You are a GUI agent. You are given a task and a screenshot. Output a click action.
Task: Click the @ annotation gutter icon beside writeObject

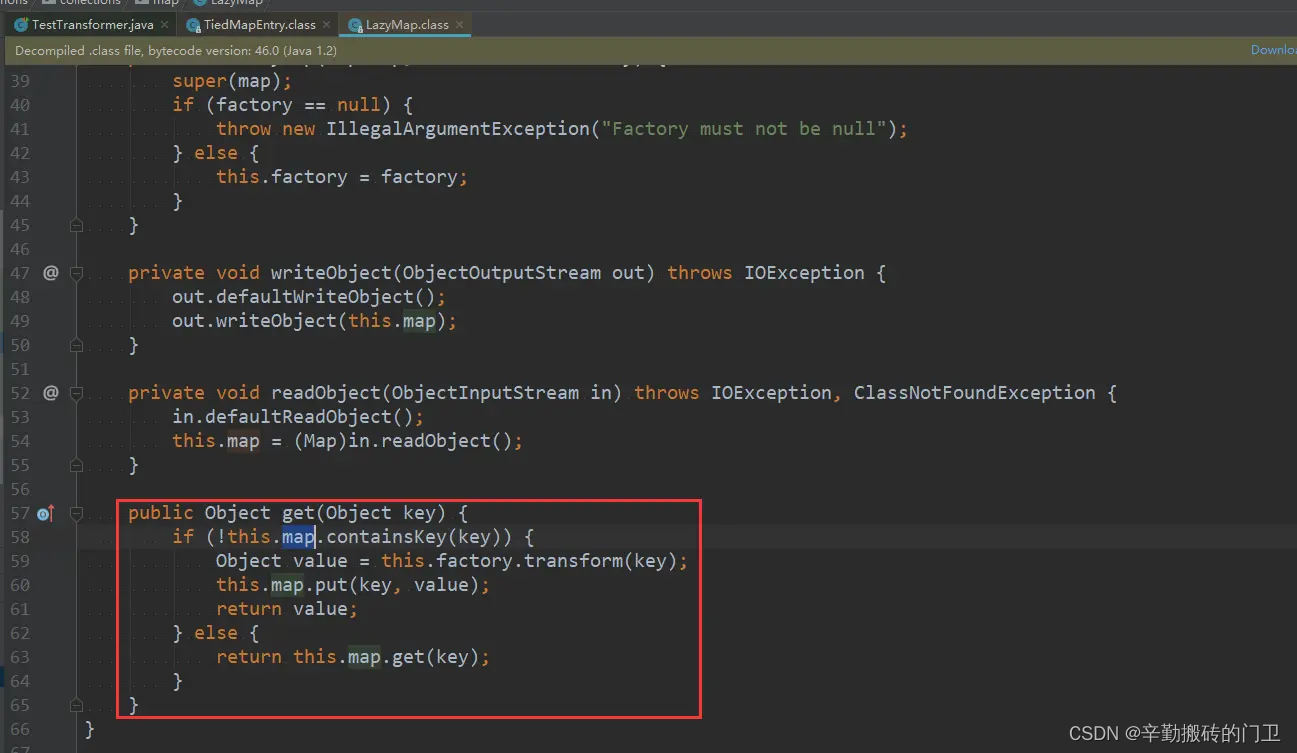[50, 272]
